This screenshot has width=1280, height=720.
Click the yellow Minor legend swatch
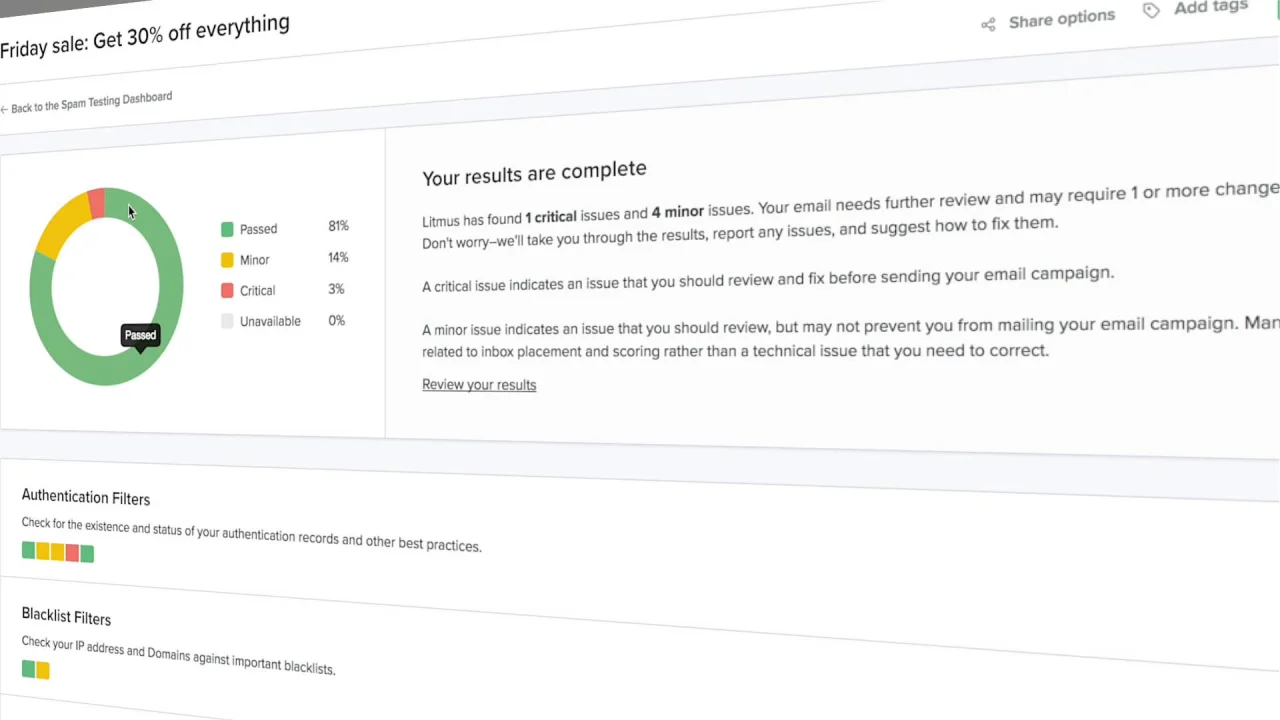[227, 260]
